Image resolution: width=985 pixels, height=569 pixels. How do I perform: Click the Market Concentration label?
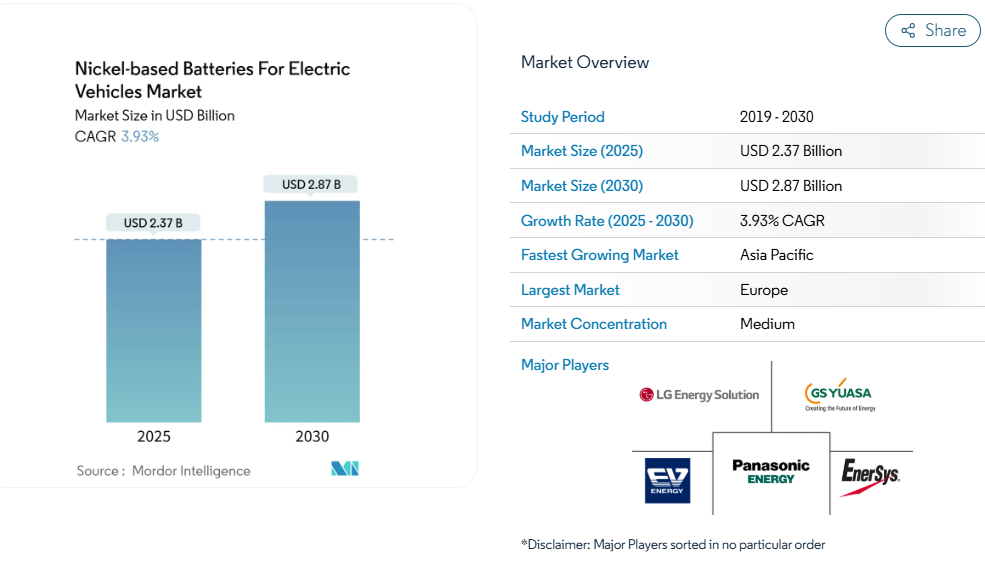[x=593, y=324]
